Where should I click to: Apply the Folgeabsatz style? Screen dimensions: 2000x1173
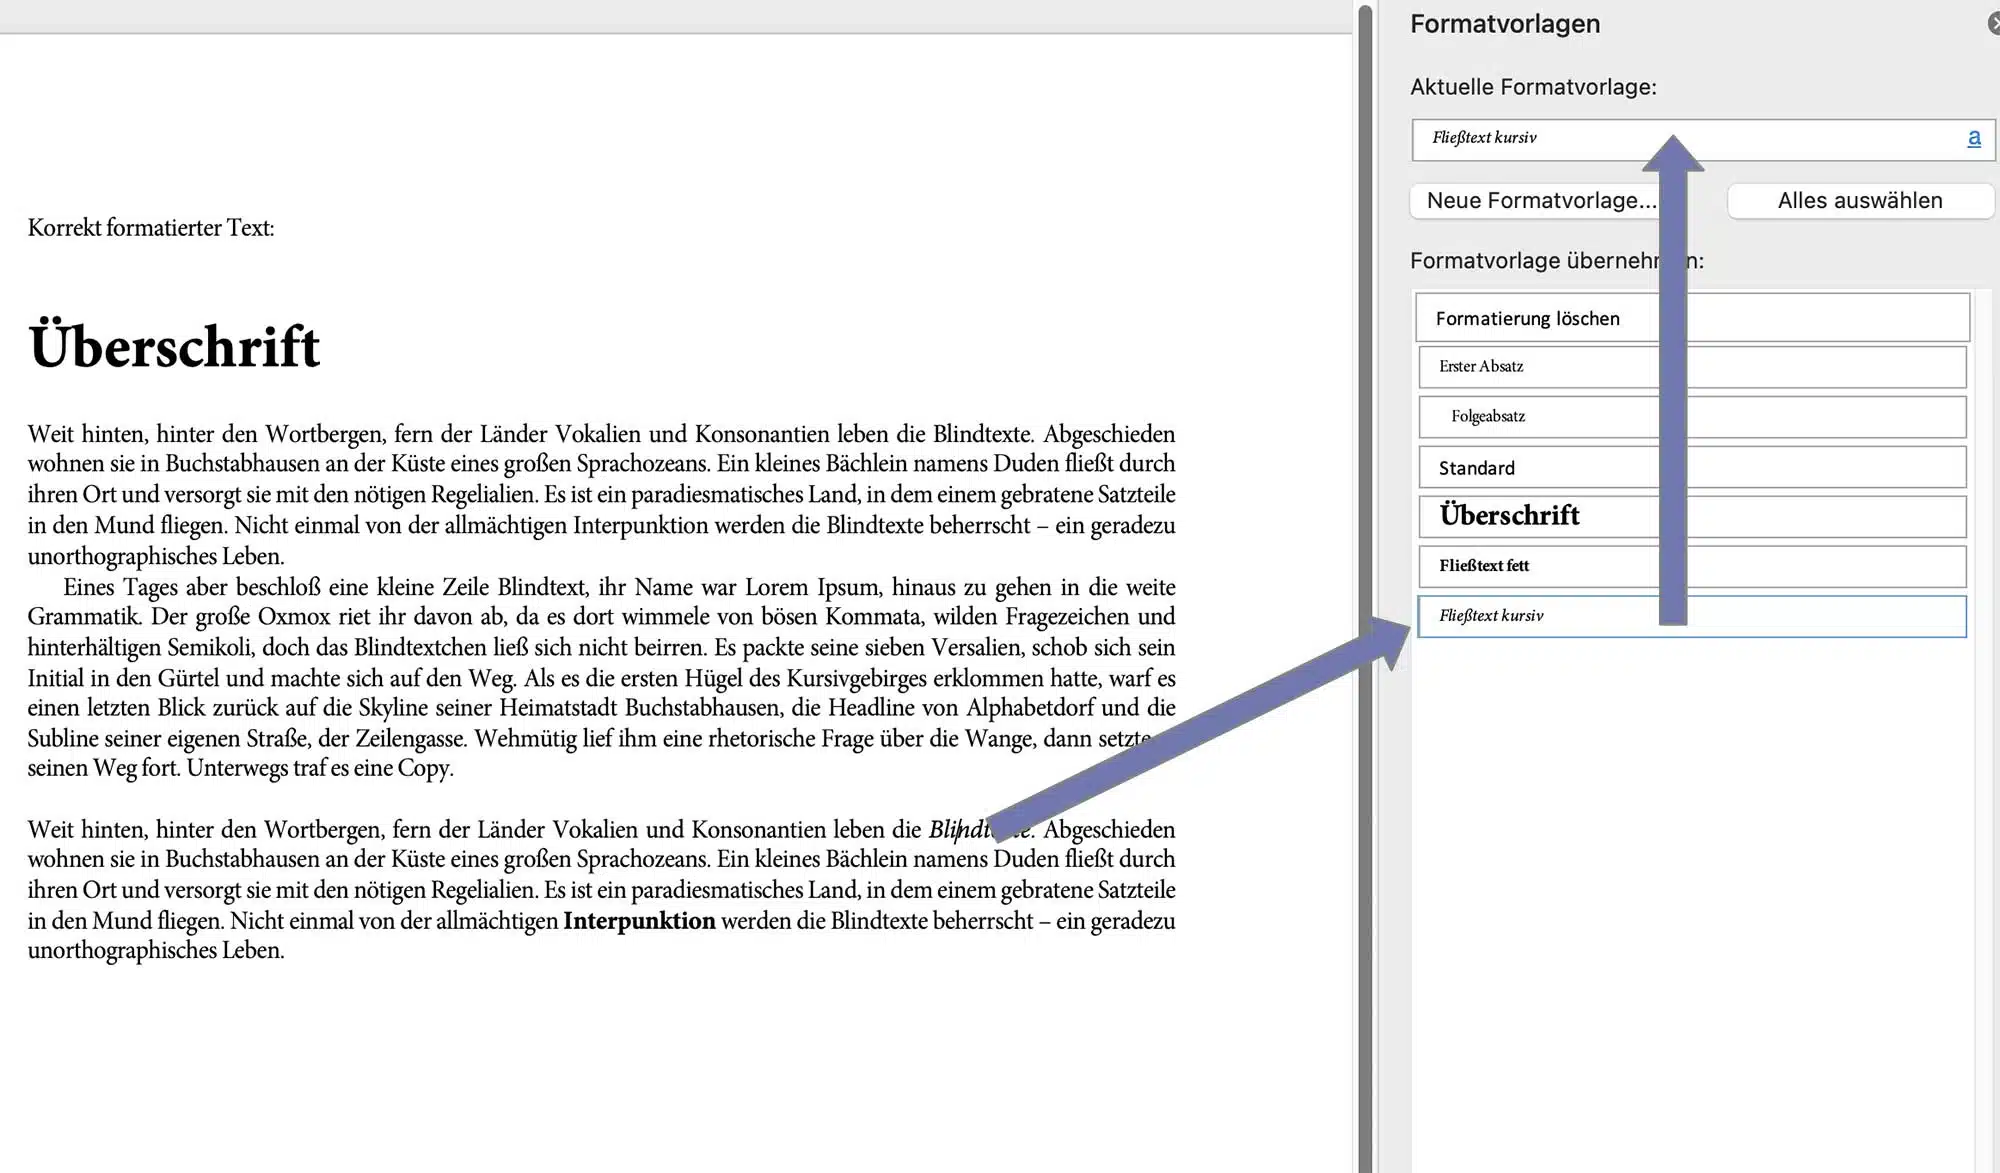[x=1692, y=417]
